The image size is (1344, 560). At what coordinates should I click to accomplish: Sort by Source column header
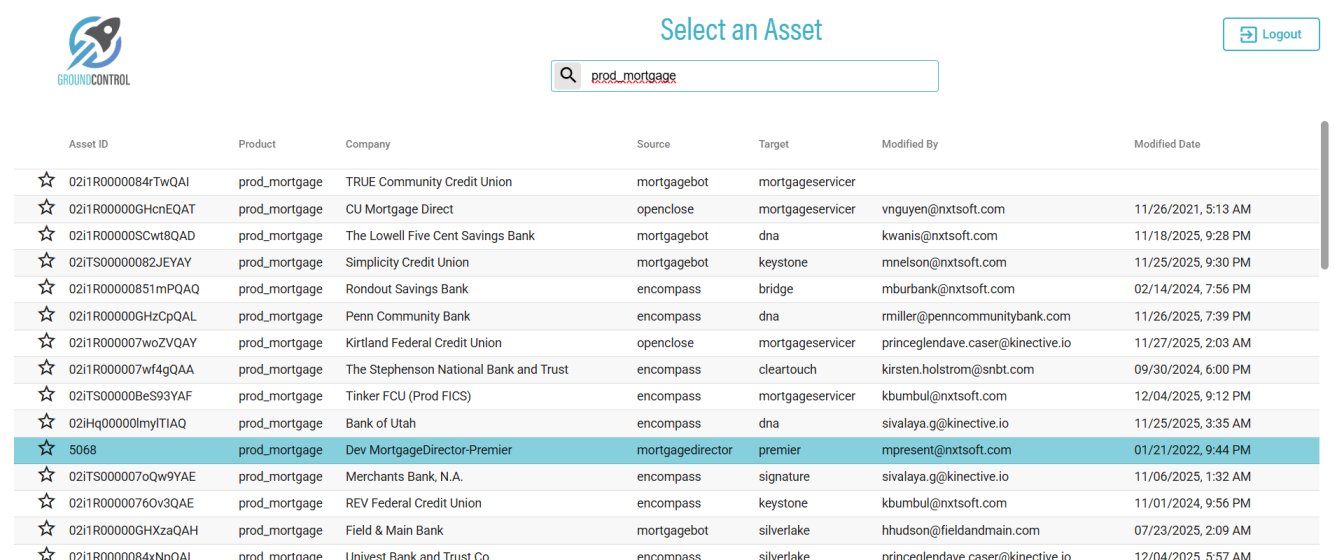click(653, 144)
